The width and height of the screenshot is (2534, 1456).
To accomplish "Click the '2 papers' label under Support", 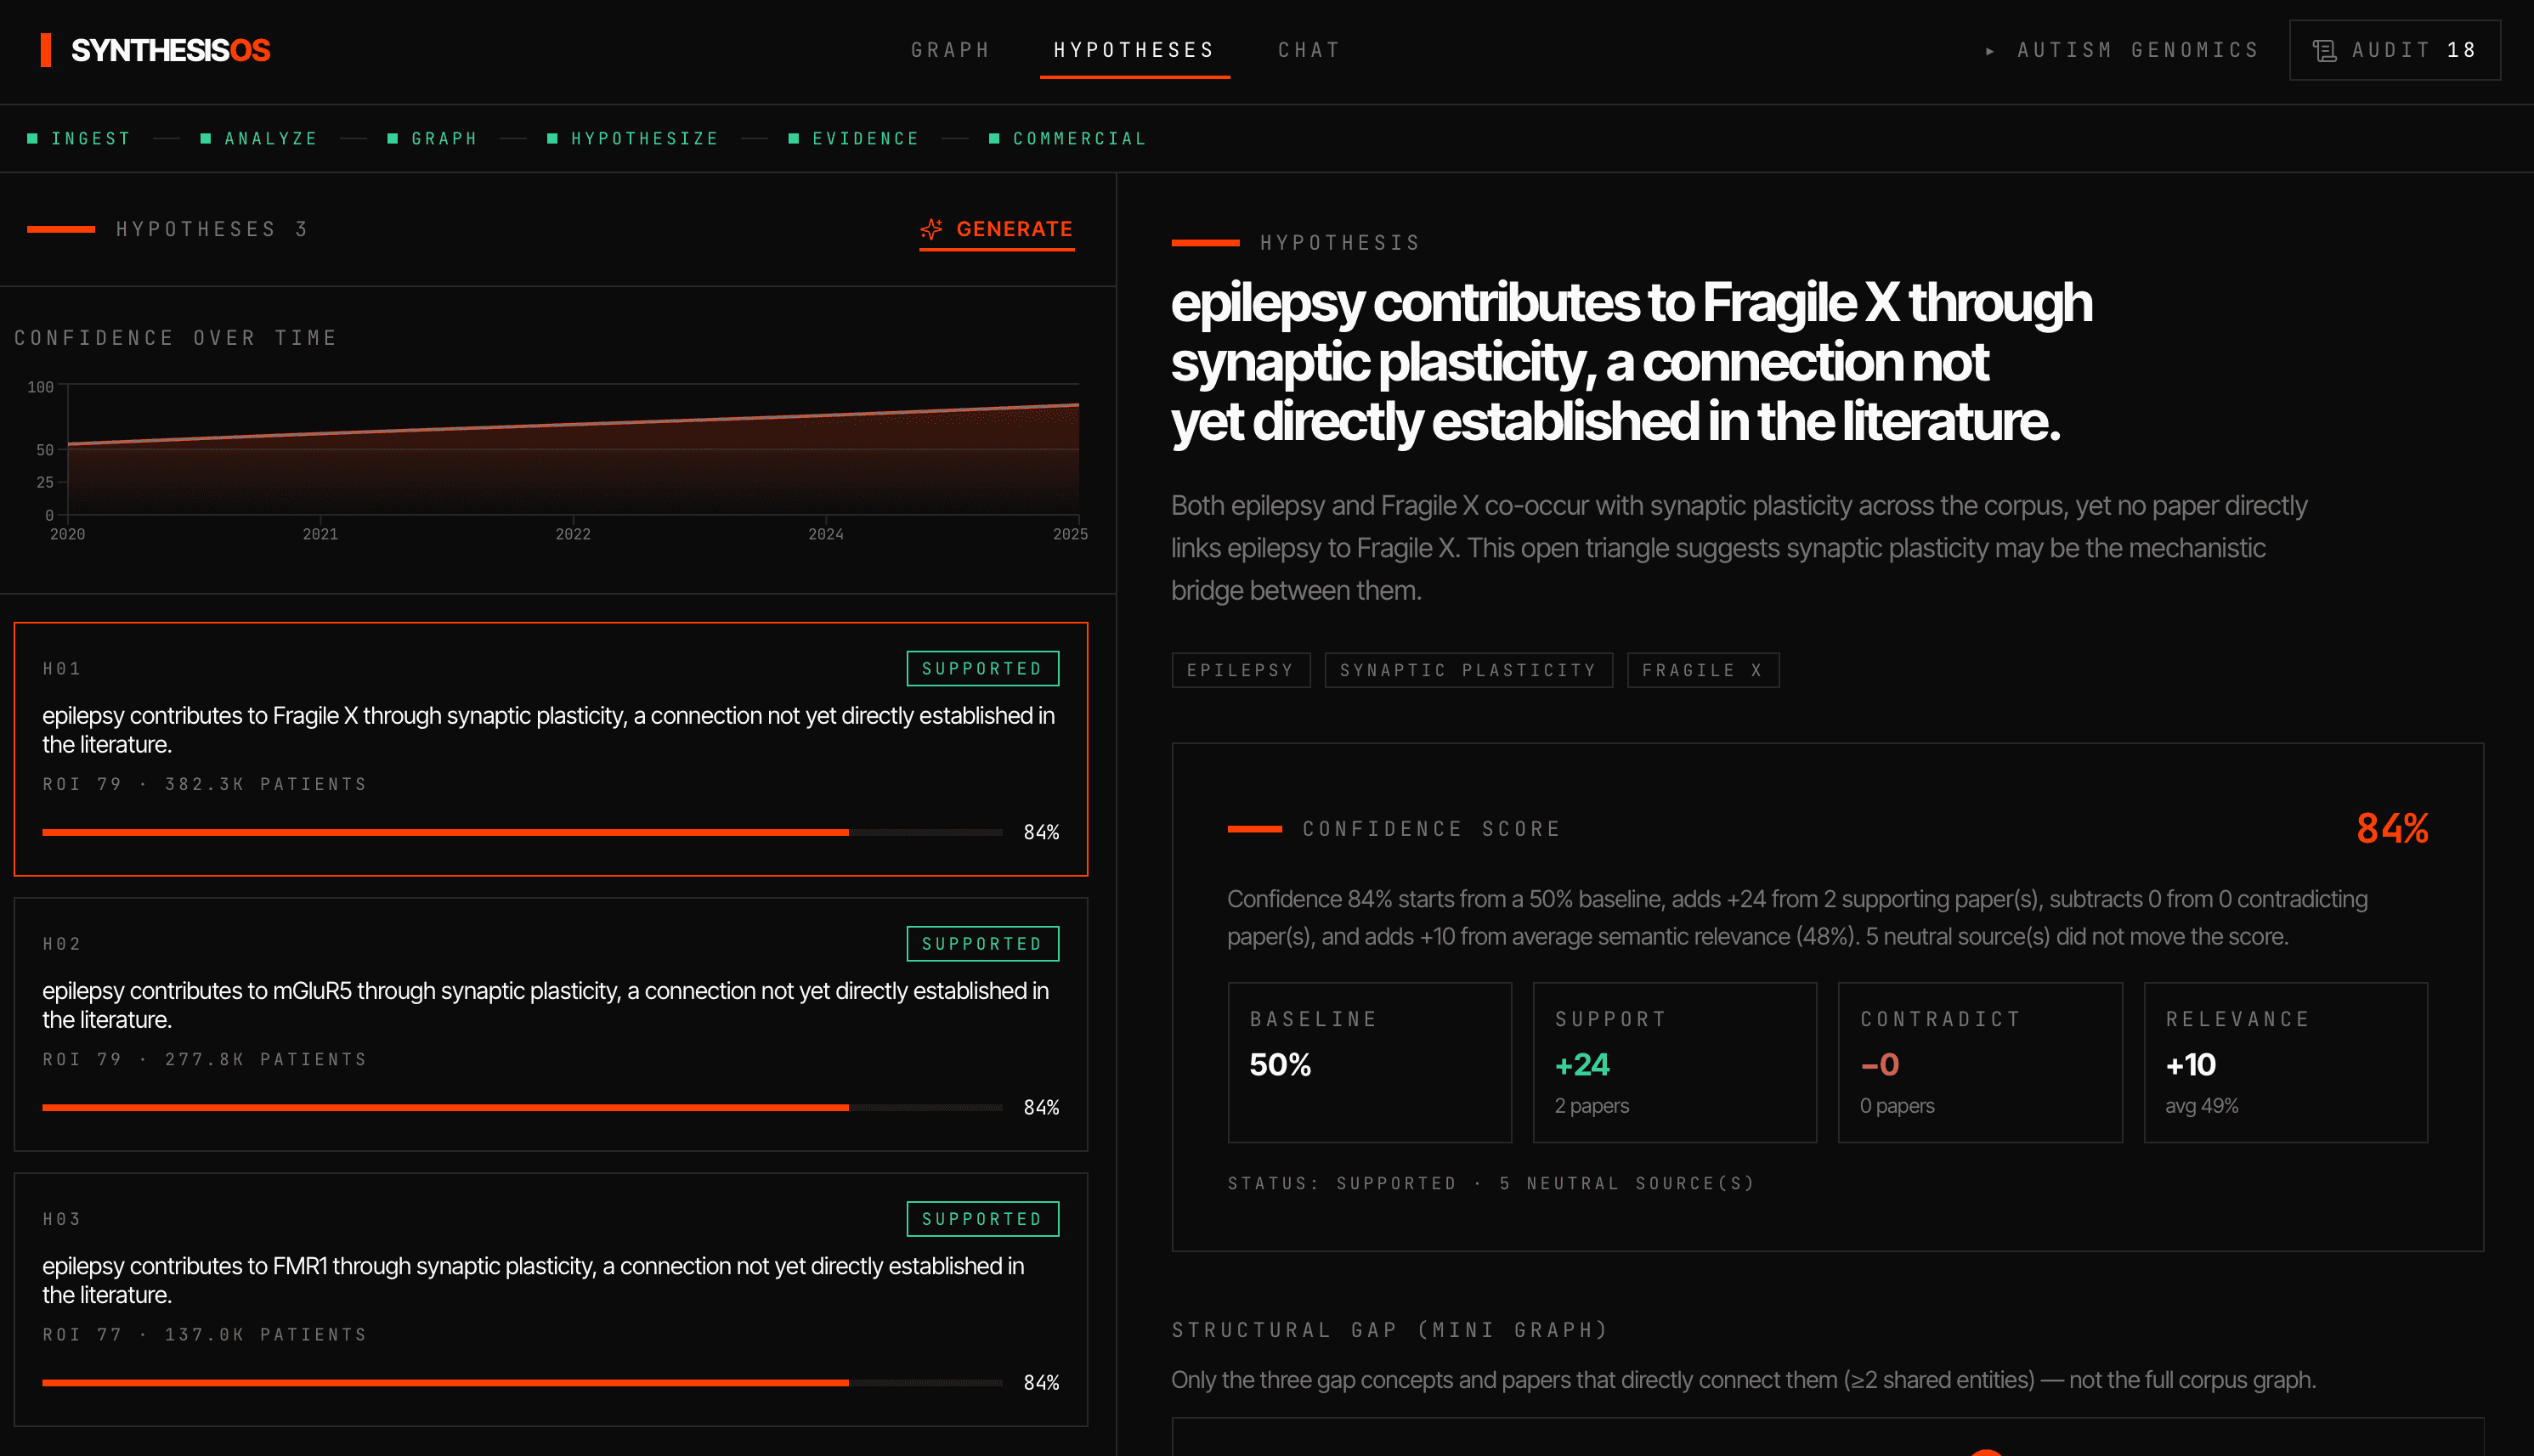I will click(1591, 1106).
